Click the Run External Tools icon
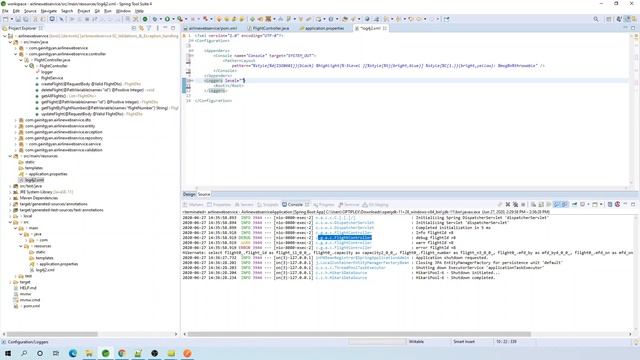The width and height of the screenshot is (640, 360). pyautogui.click(x=180, y=19)
